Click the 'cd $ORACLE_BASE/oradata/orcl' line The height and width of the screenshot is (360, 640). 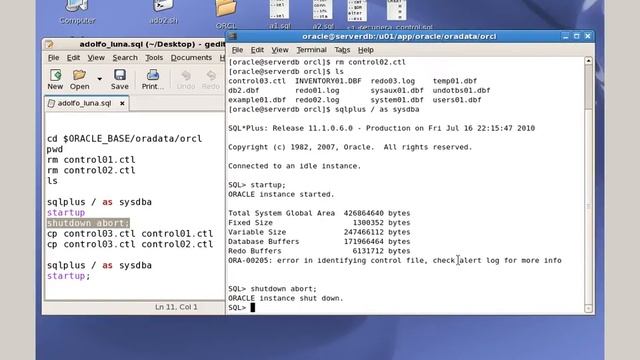tap(124, 138)
